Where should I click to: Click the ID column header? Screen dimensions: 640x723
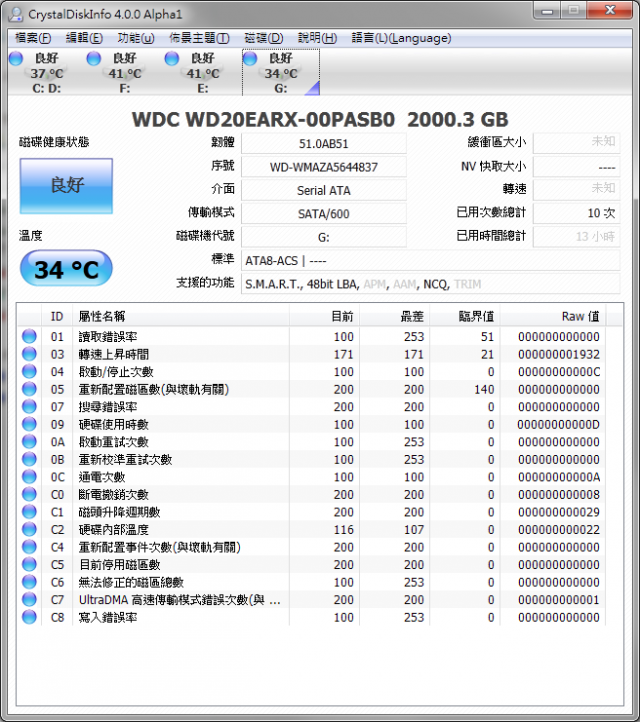(x=57, y=316)
